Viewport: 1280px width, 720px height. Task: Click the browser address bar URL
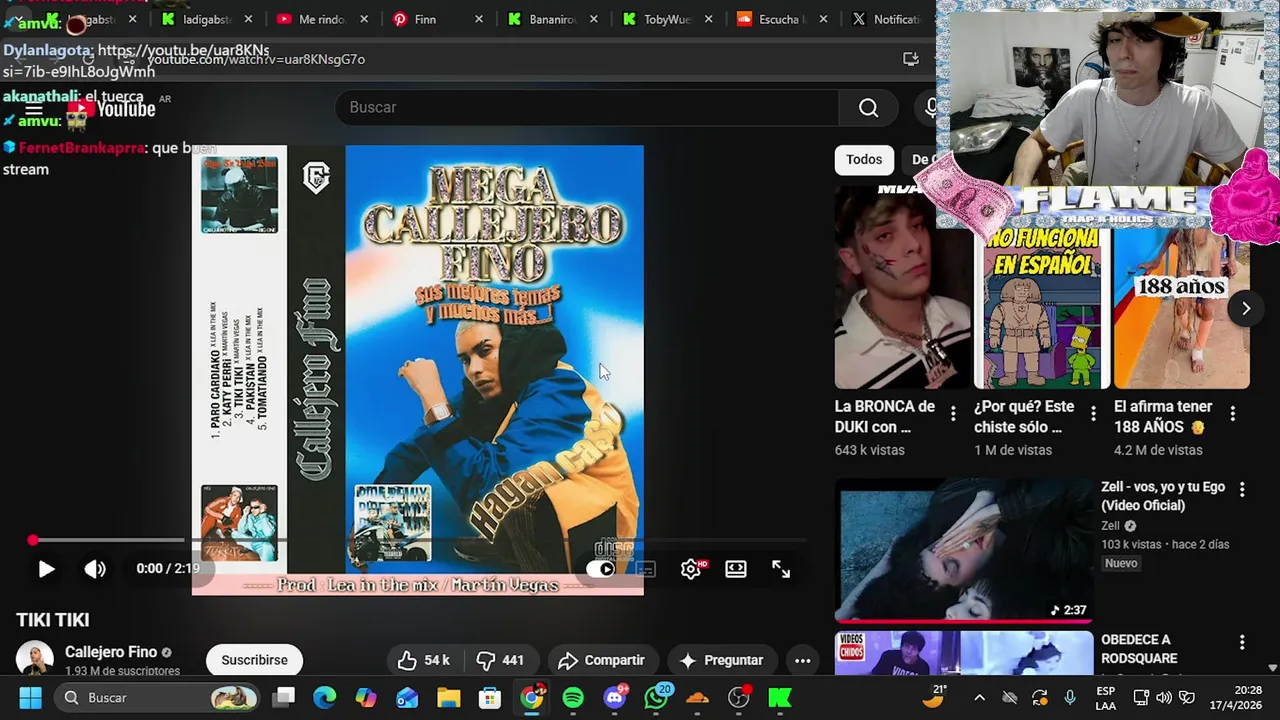(256, 59)
